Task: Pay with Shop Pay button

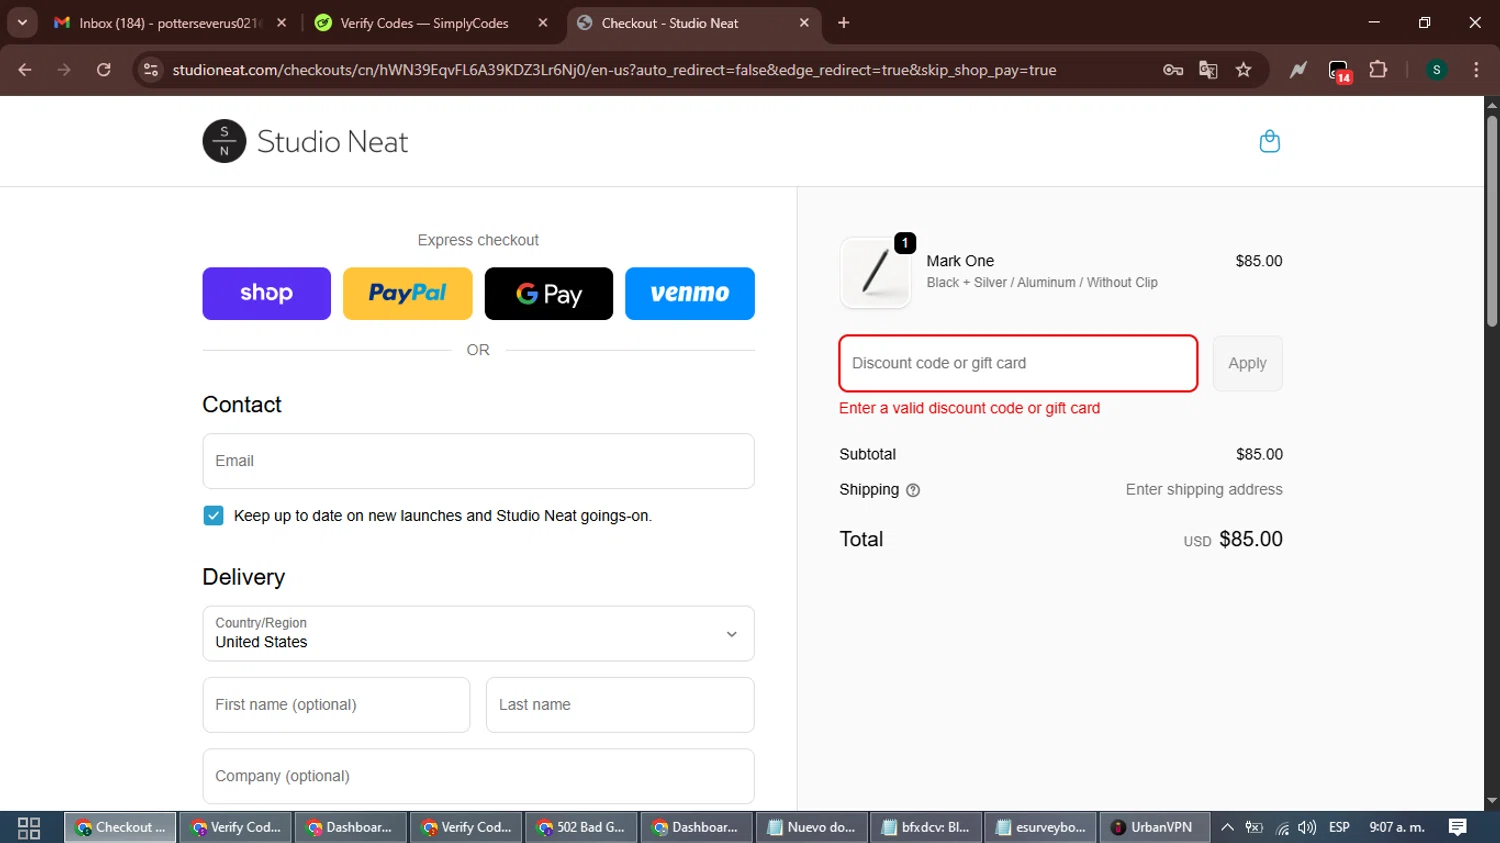Action: 266,293
